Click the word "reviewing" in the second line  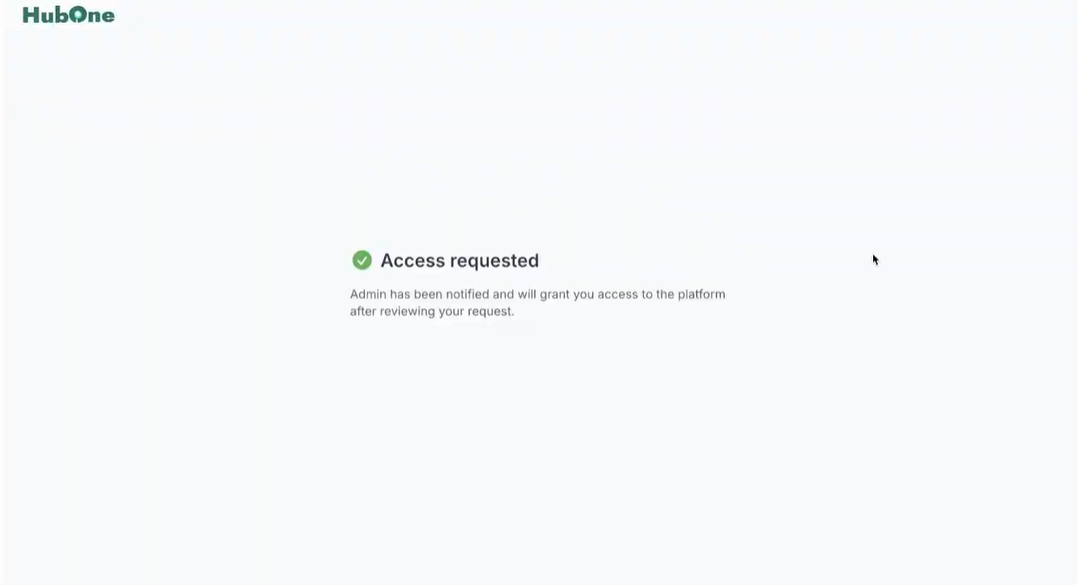pyautogui.click(x=407, y=311)
